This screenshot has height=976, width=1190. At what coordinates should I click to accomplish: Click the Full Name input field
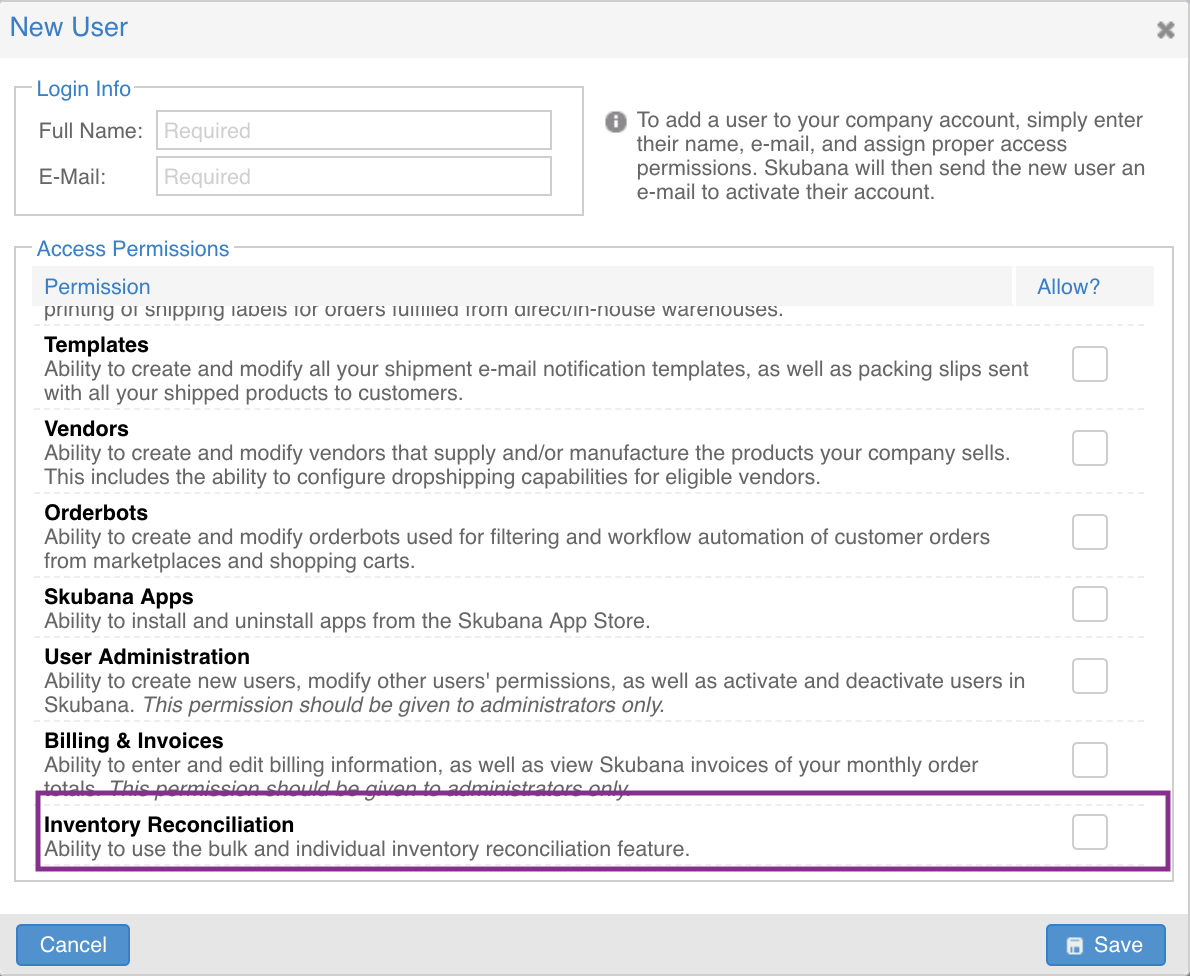click(x=354, y=131)
